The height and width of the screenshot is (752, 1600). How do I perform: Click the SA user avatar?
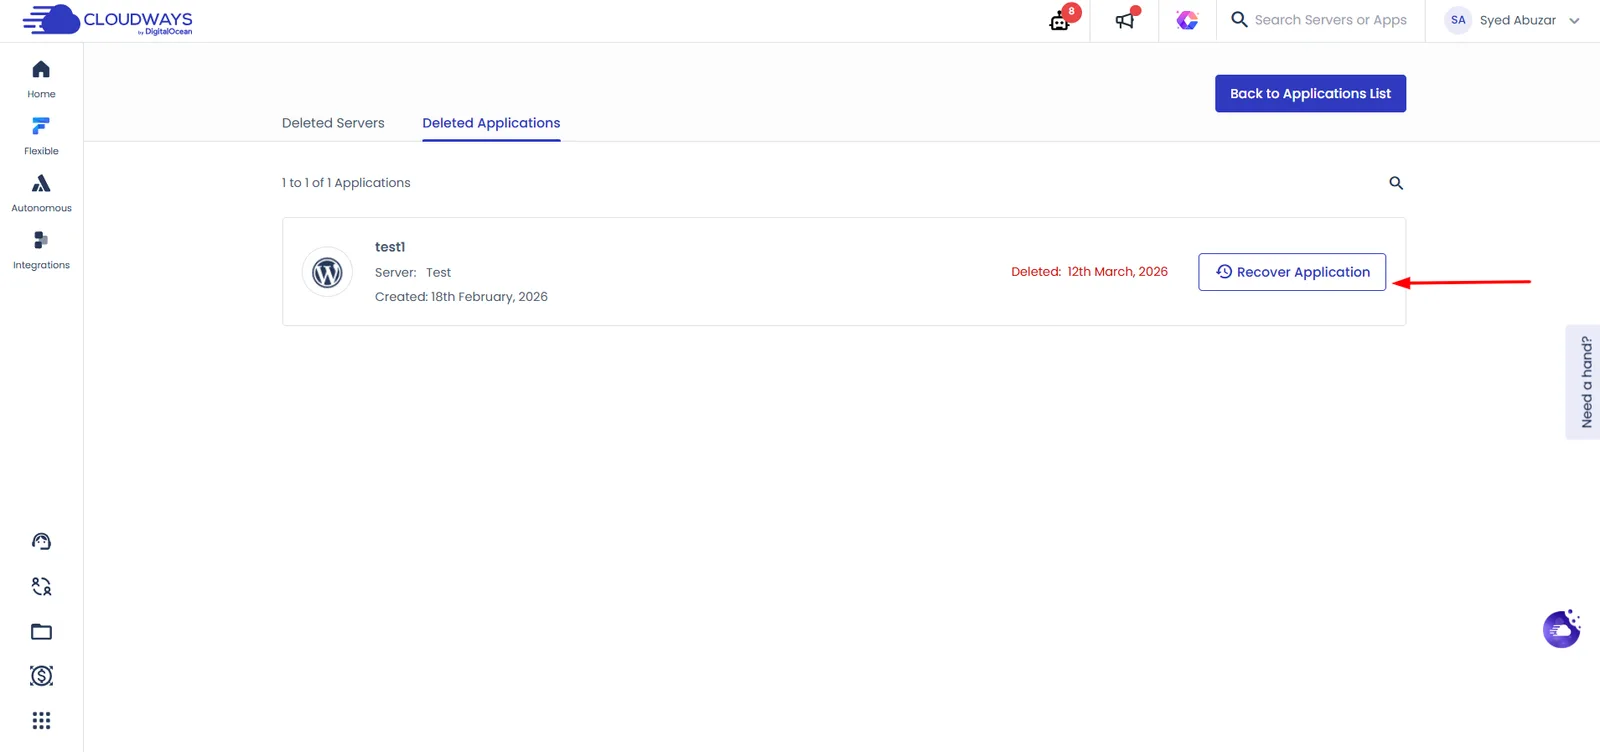[1458, 20]
